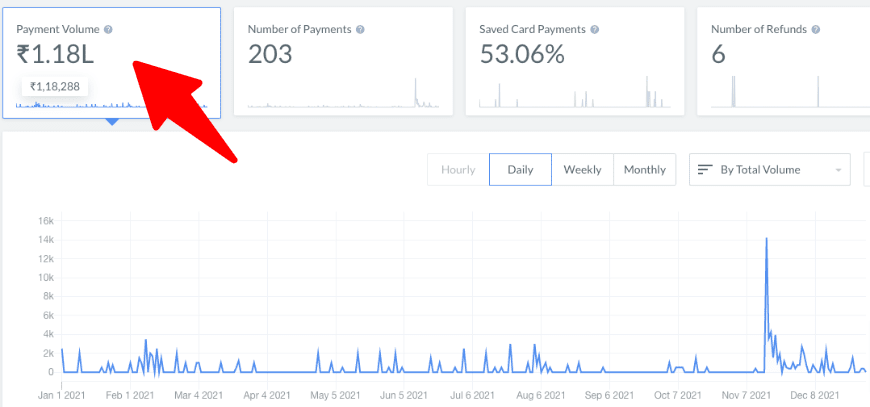The width and height of the screenshot is (870, 407).
Task: Click the Saved Card Payments help icon
Action: pyautogui.click(x=595, y=29)
